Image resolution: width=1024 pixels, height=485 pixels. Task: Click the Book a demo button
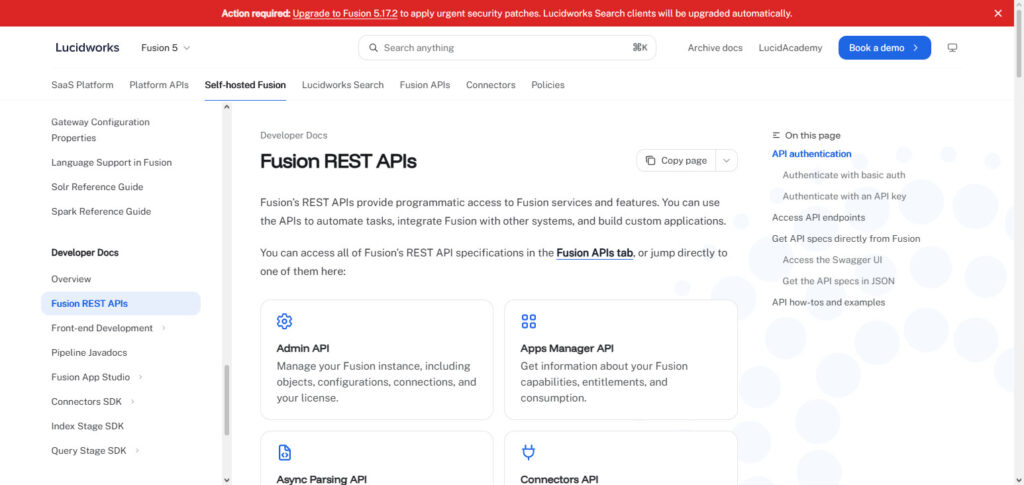pyautogui.click(x=884, y=48)
